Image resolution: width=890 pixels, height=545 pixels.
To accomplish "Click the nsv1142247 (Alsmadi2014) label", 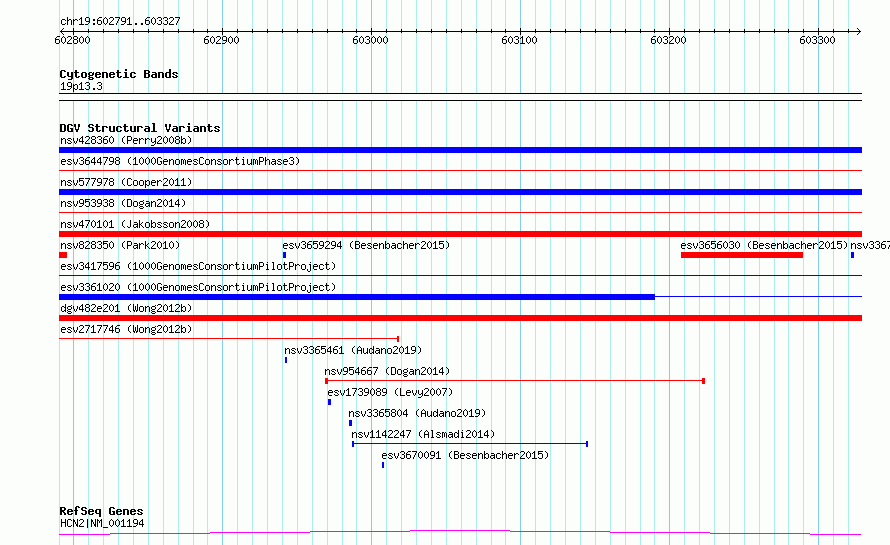I will pyautogui.click(x=423, y=434).
